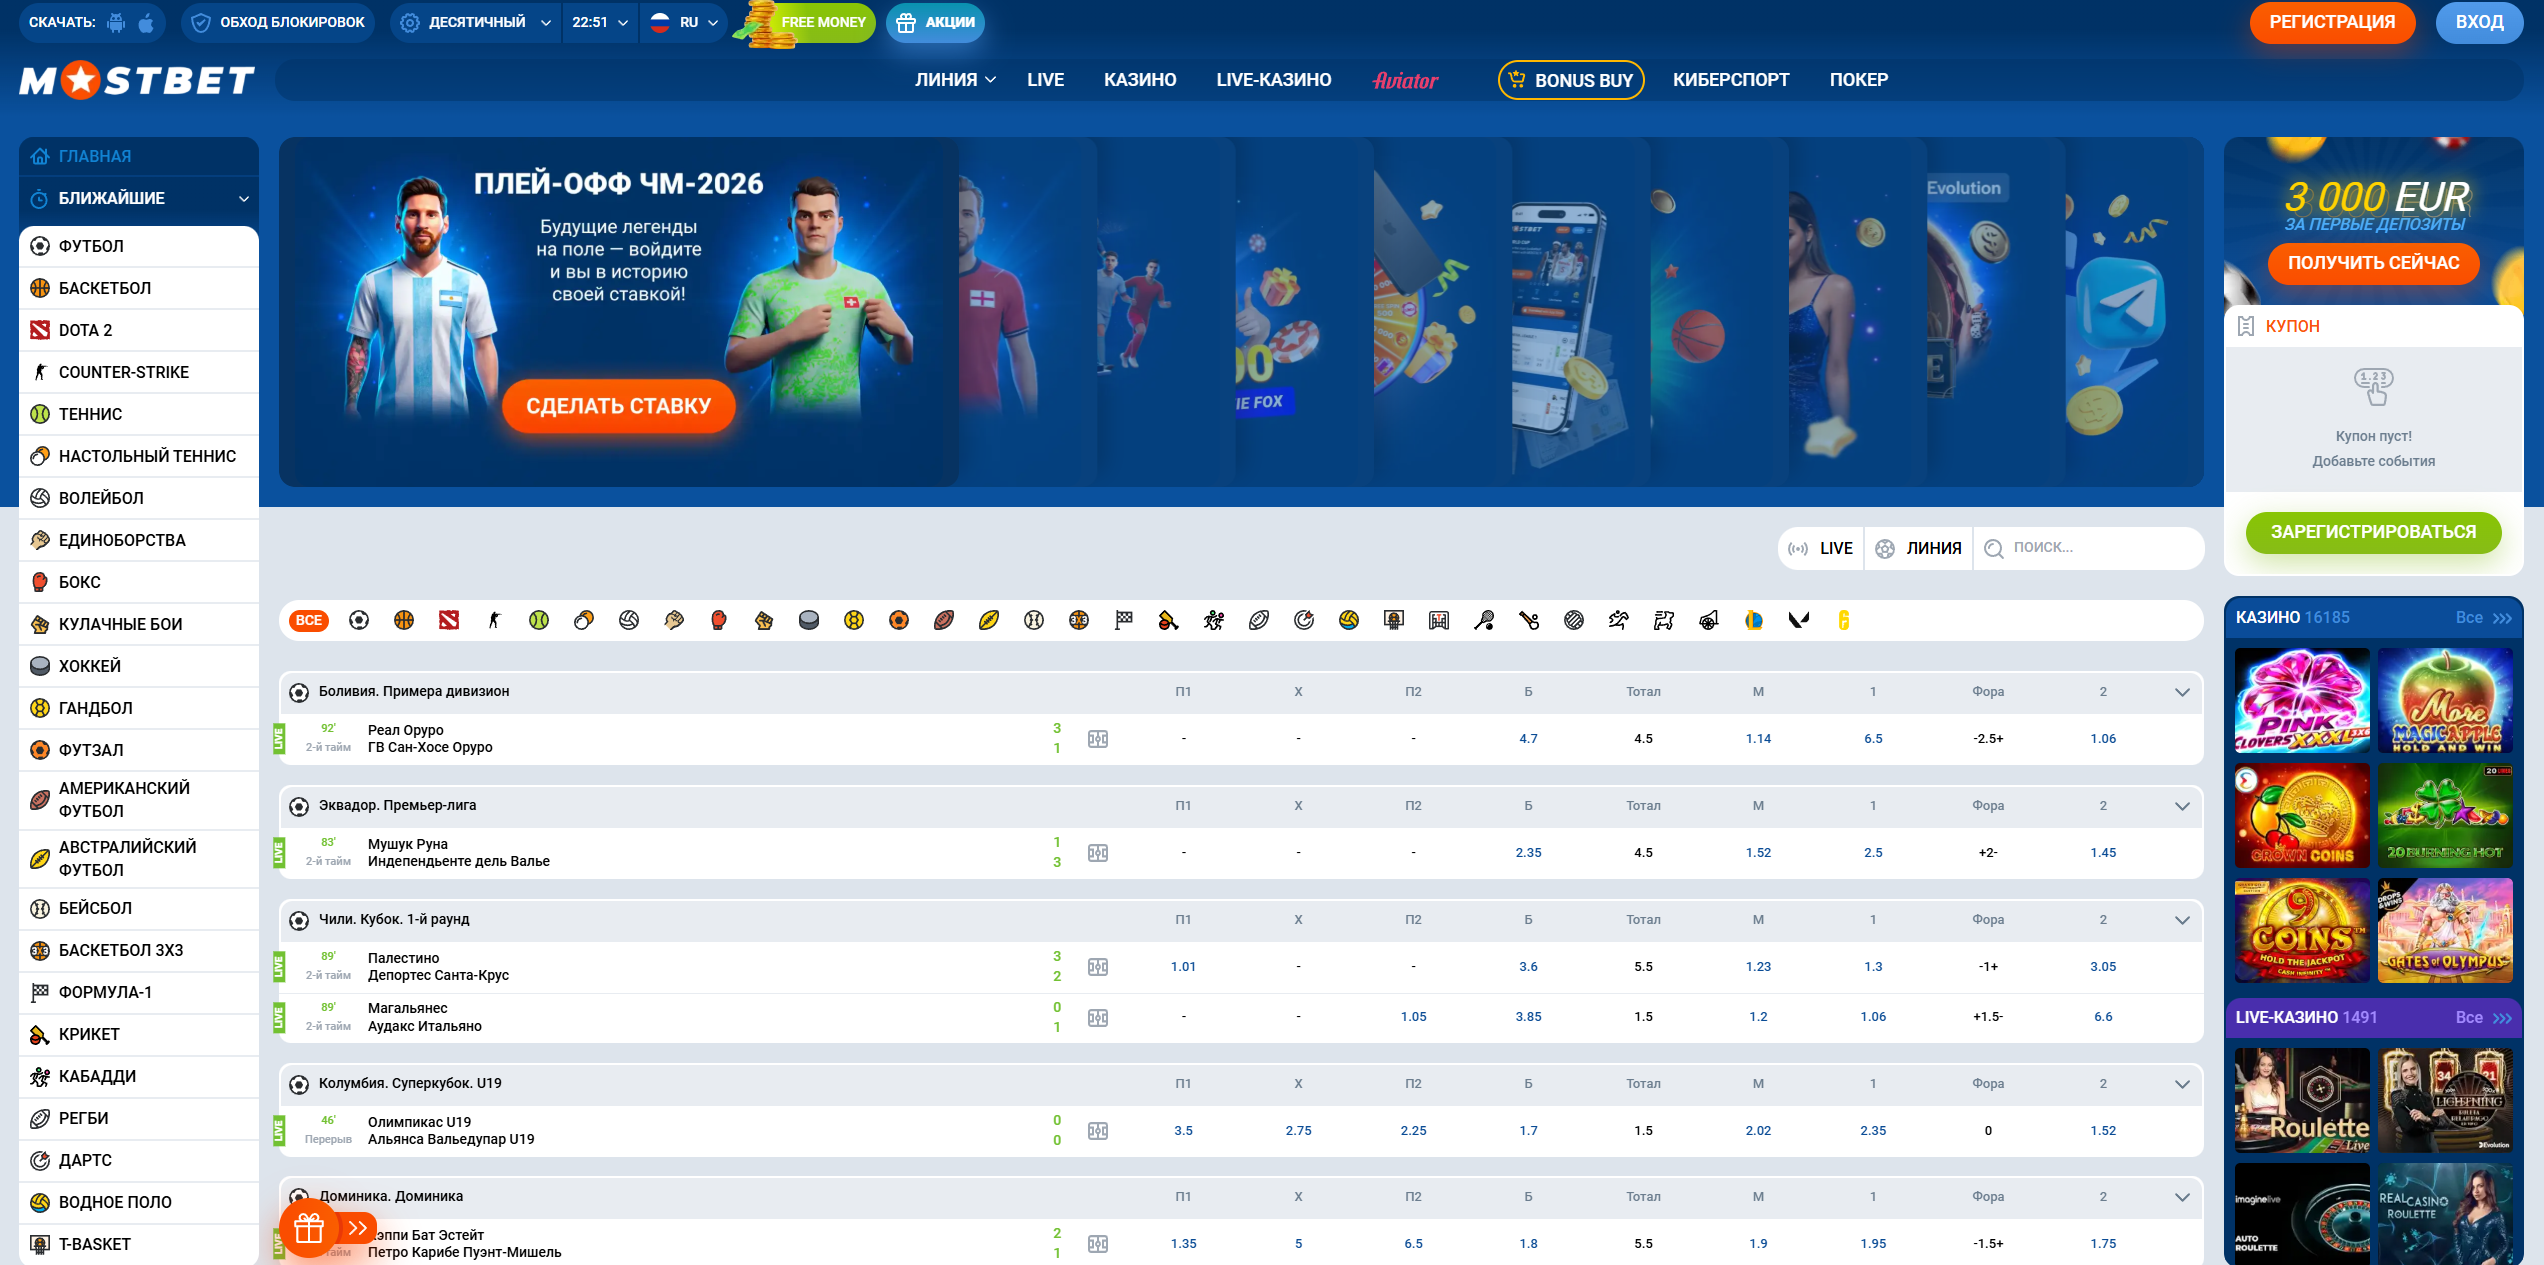
Task: Open Кабадди in the sidebar
Action: pos(139,1076)
